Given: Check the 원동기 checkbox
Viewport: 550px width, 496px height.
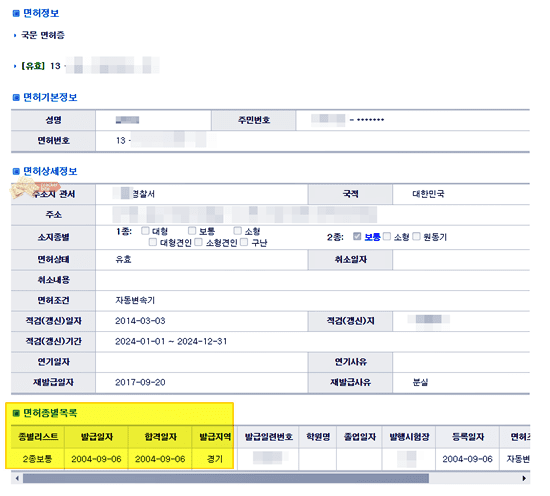Looking at the screenshot, I should pyautogui.click(x=416, y=236).
